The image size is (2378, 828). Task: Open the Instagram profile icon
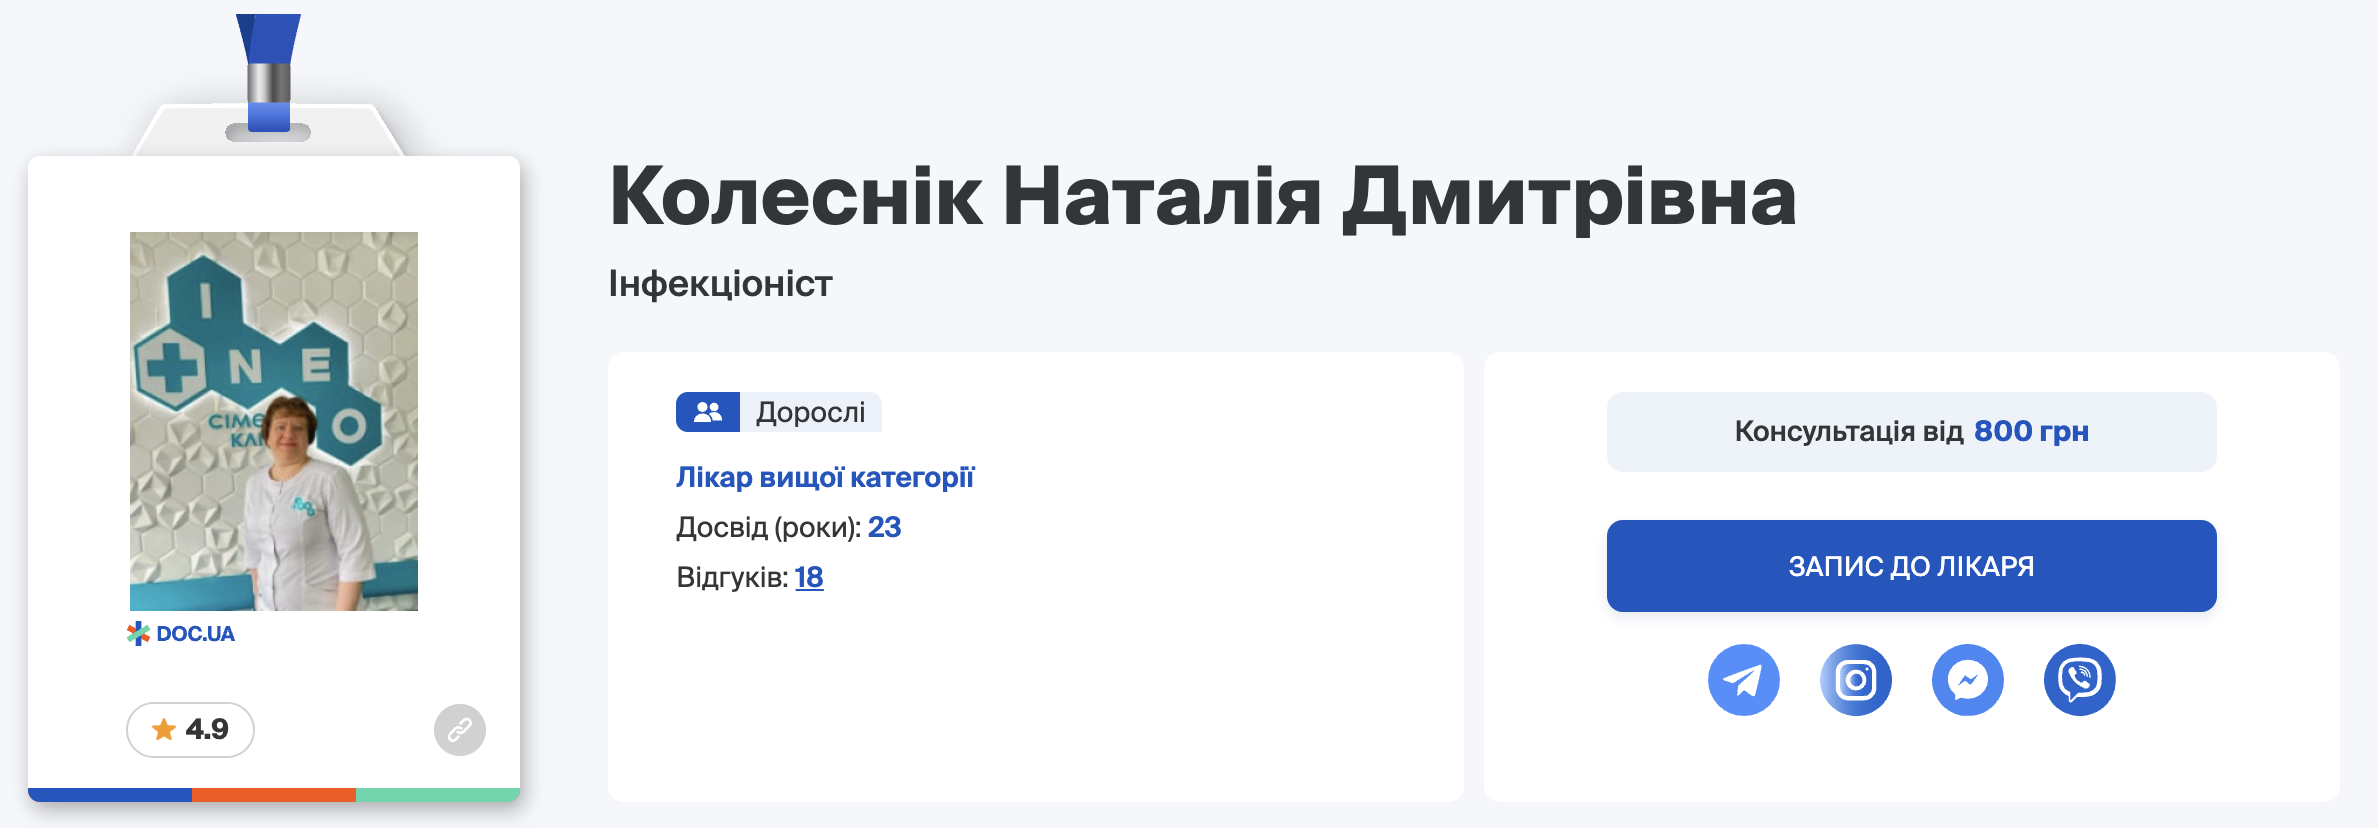pos(1855,680)
